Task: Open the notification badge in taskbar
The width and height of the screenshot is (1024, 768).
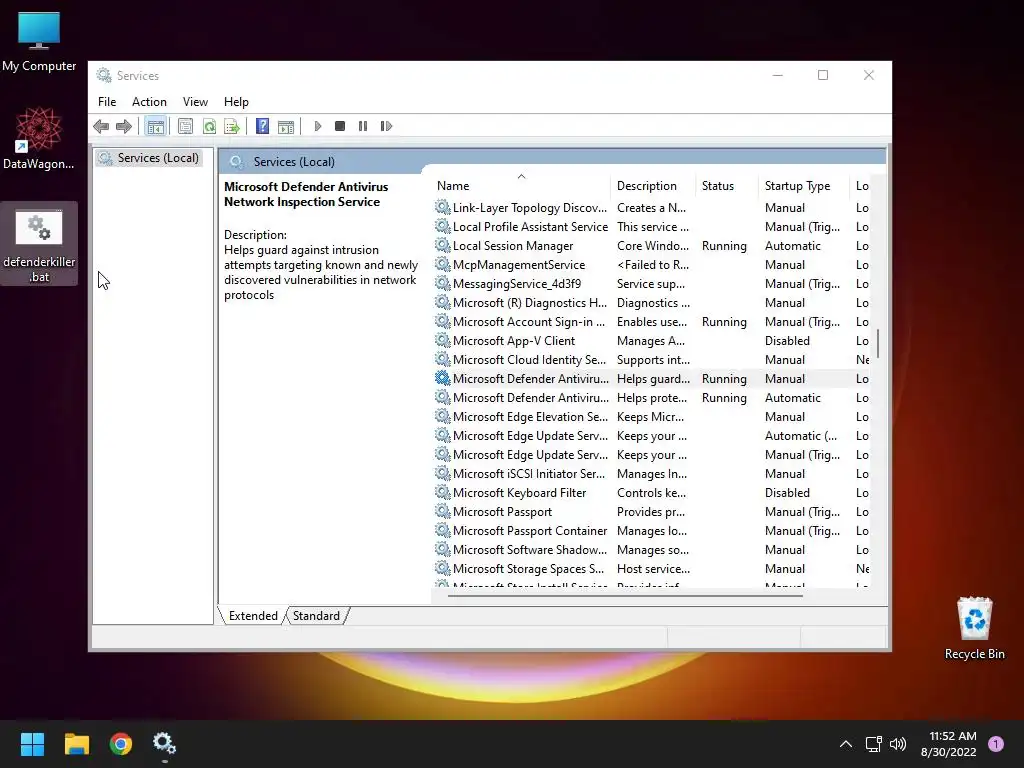Action: [996, 744]
